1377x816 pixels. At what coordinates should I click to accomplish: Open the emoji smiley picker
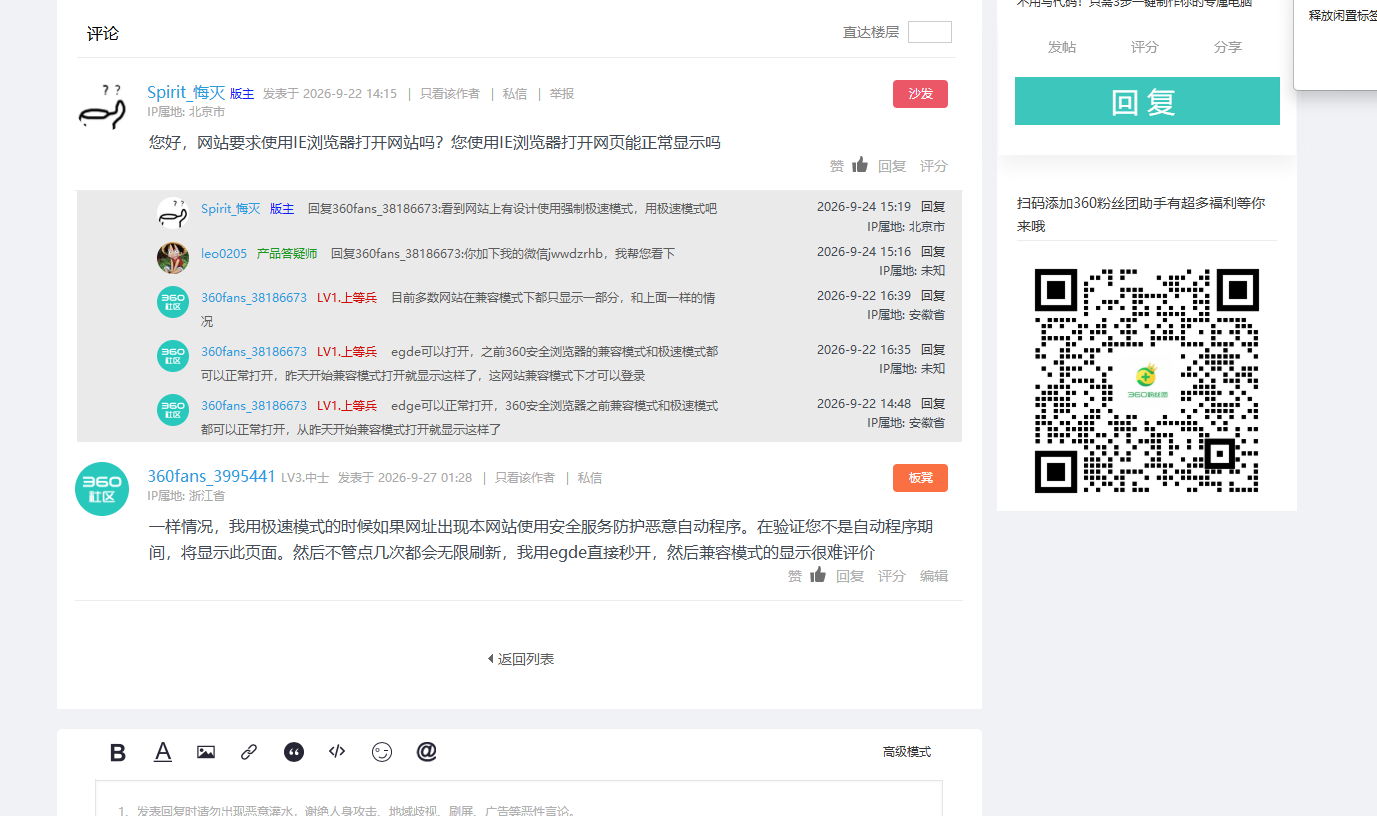click(x=382, y=752)
